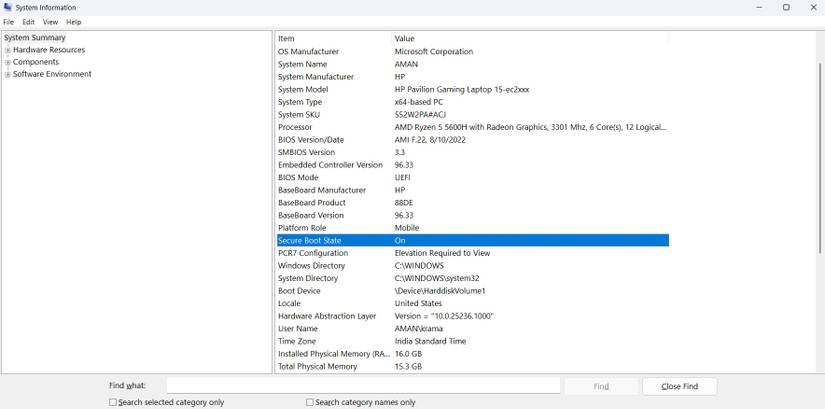Image resolution: width=825 pixels, height=409 pixels.
Task: Maximize the System Information window
Action: pyautogui.click(x=786, y=7)
